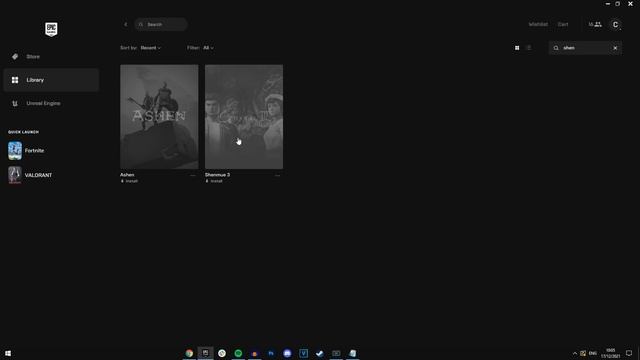
Task: Open the Sort by Recent dropdown
Action: click(x=151, y=48)
